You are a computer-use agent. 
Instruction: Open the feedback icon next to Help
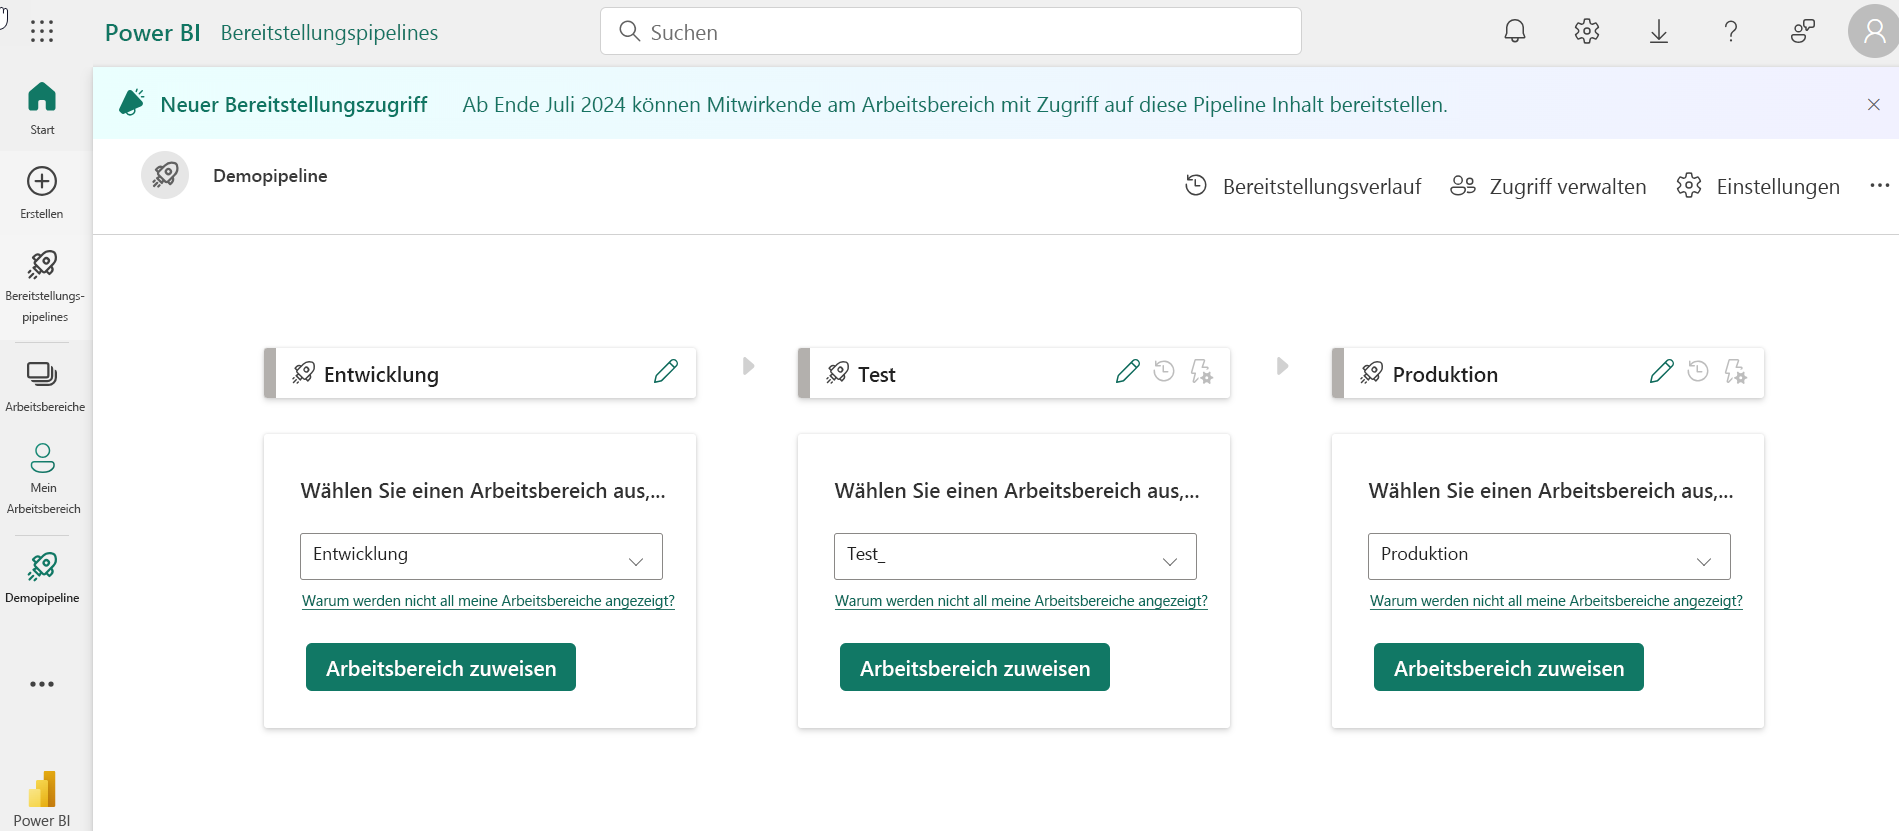pos(1803,31)
